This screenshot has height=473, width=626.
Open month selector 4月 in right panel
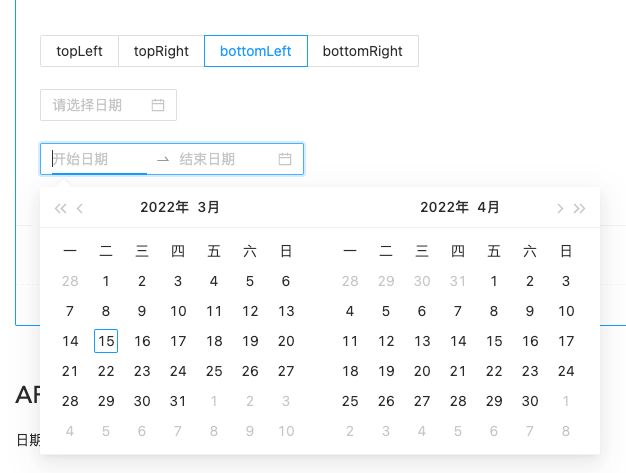point(488,207)
